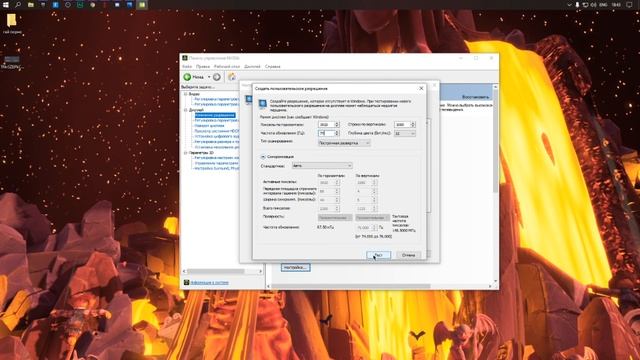The width and height of the screenshot is (640, 360).
Task: Open the Назад history dropdown arrow
Action: tap(209, 77)
